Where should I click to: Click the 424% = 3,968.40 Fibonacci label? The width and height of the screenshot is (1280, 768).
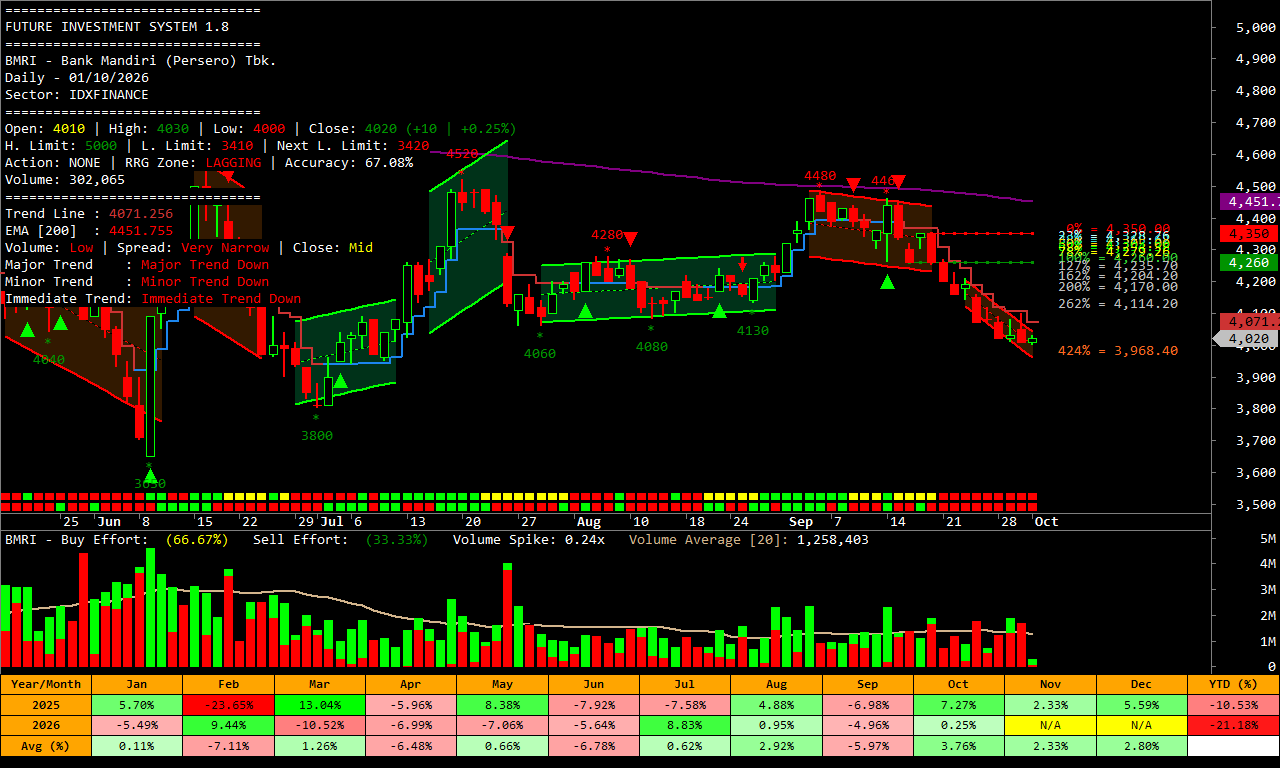pyautogui.click(x=1118, y=351)
